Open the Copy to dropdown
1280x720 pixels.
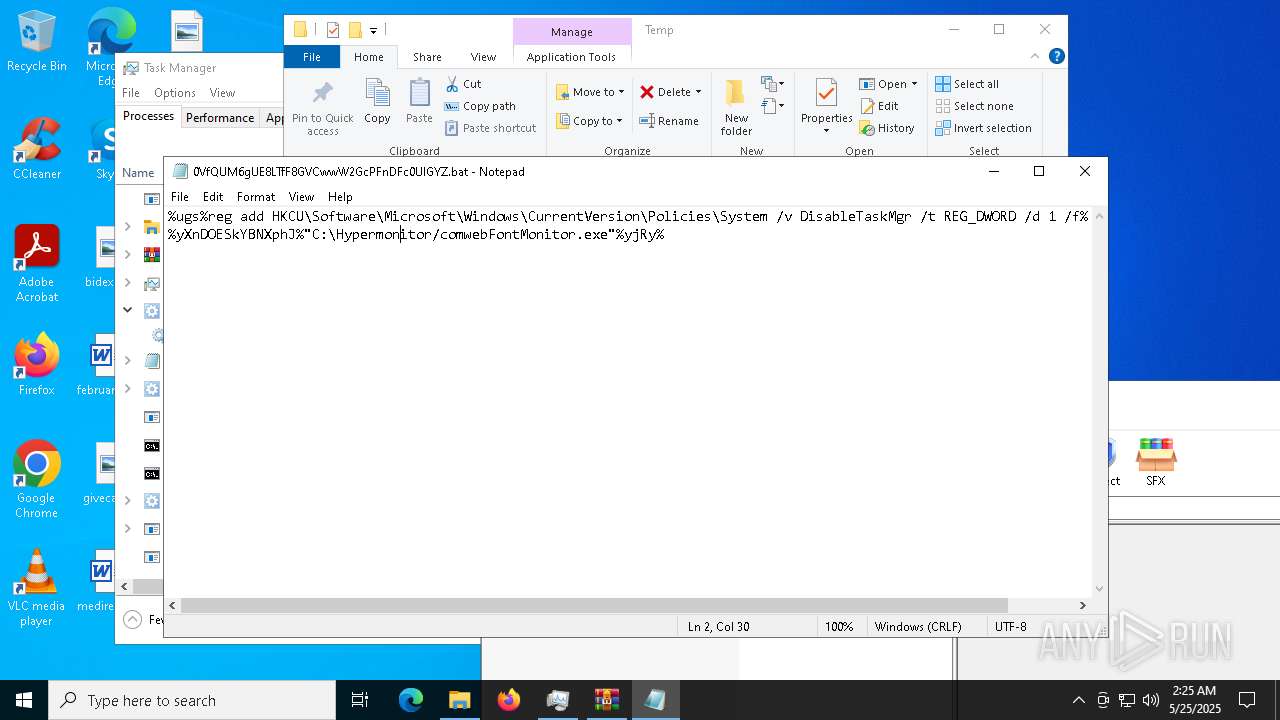590,121
